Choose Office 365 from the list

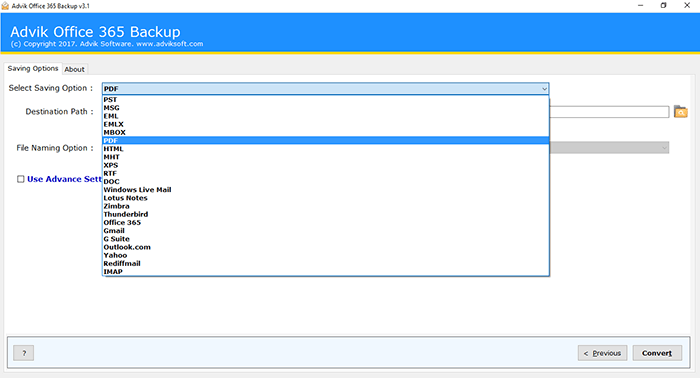[325, 222]
